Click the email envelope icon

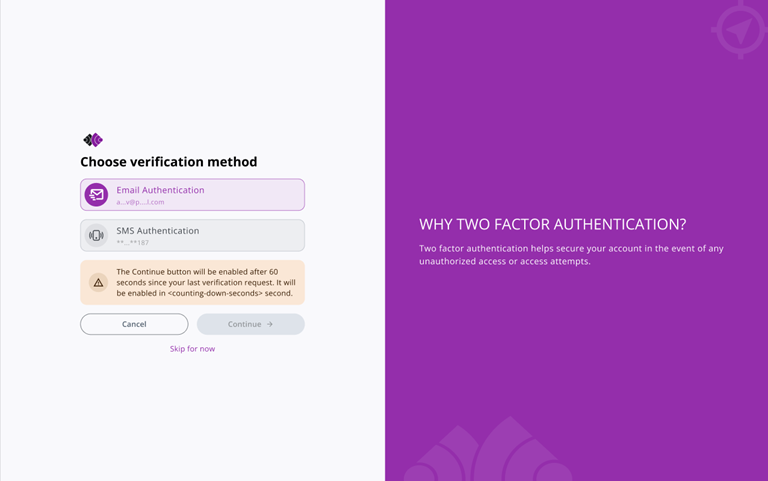96,195
